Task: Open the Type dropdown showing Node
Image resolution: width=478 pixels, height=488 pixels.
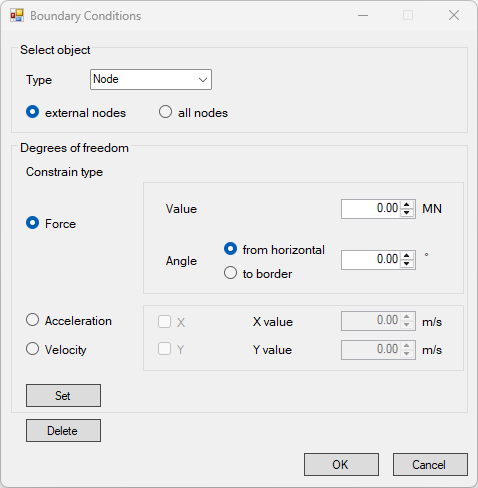Action: [x=151, y=79]
